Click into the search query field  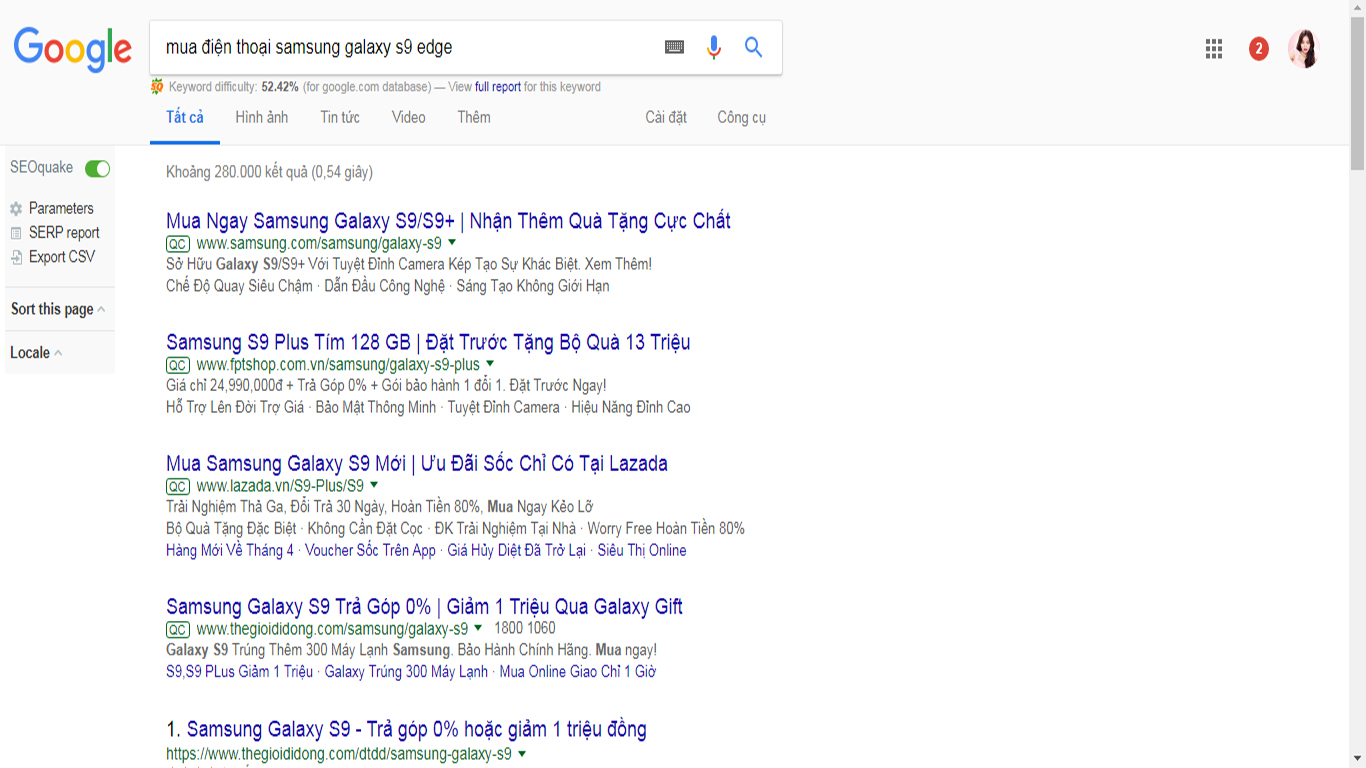click(405, 47)
